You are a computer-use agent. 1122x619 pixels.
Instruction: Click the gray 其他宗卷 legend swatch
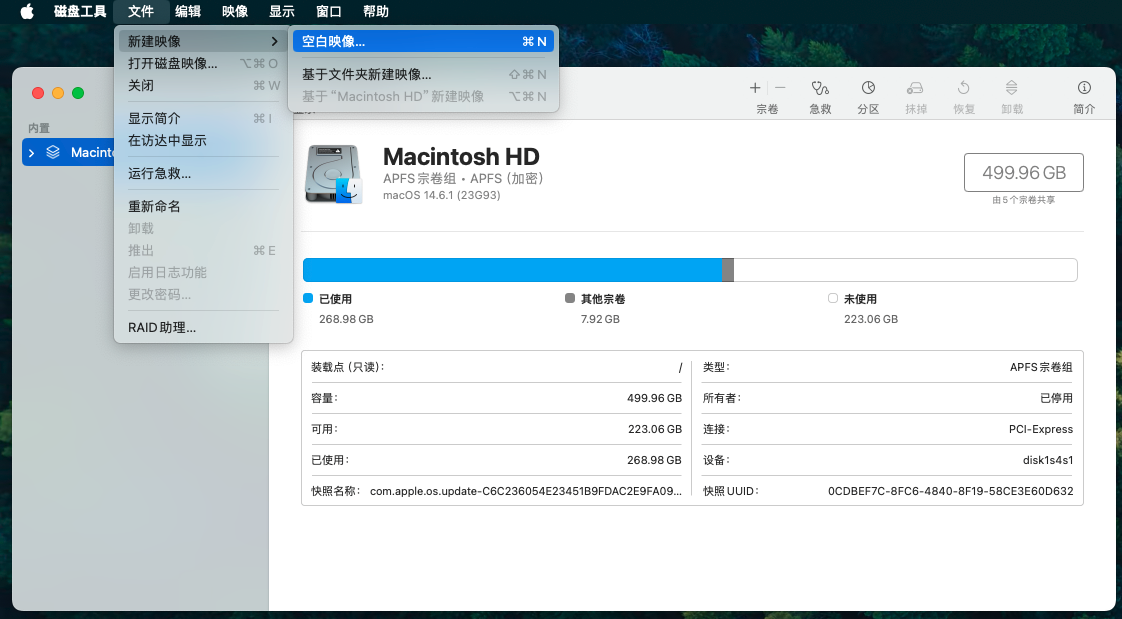pos(570,298)
